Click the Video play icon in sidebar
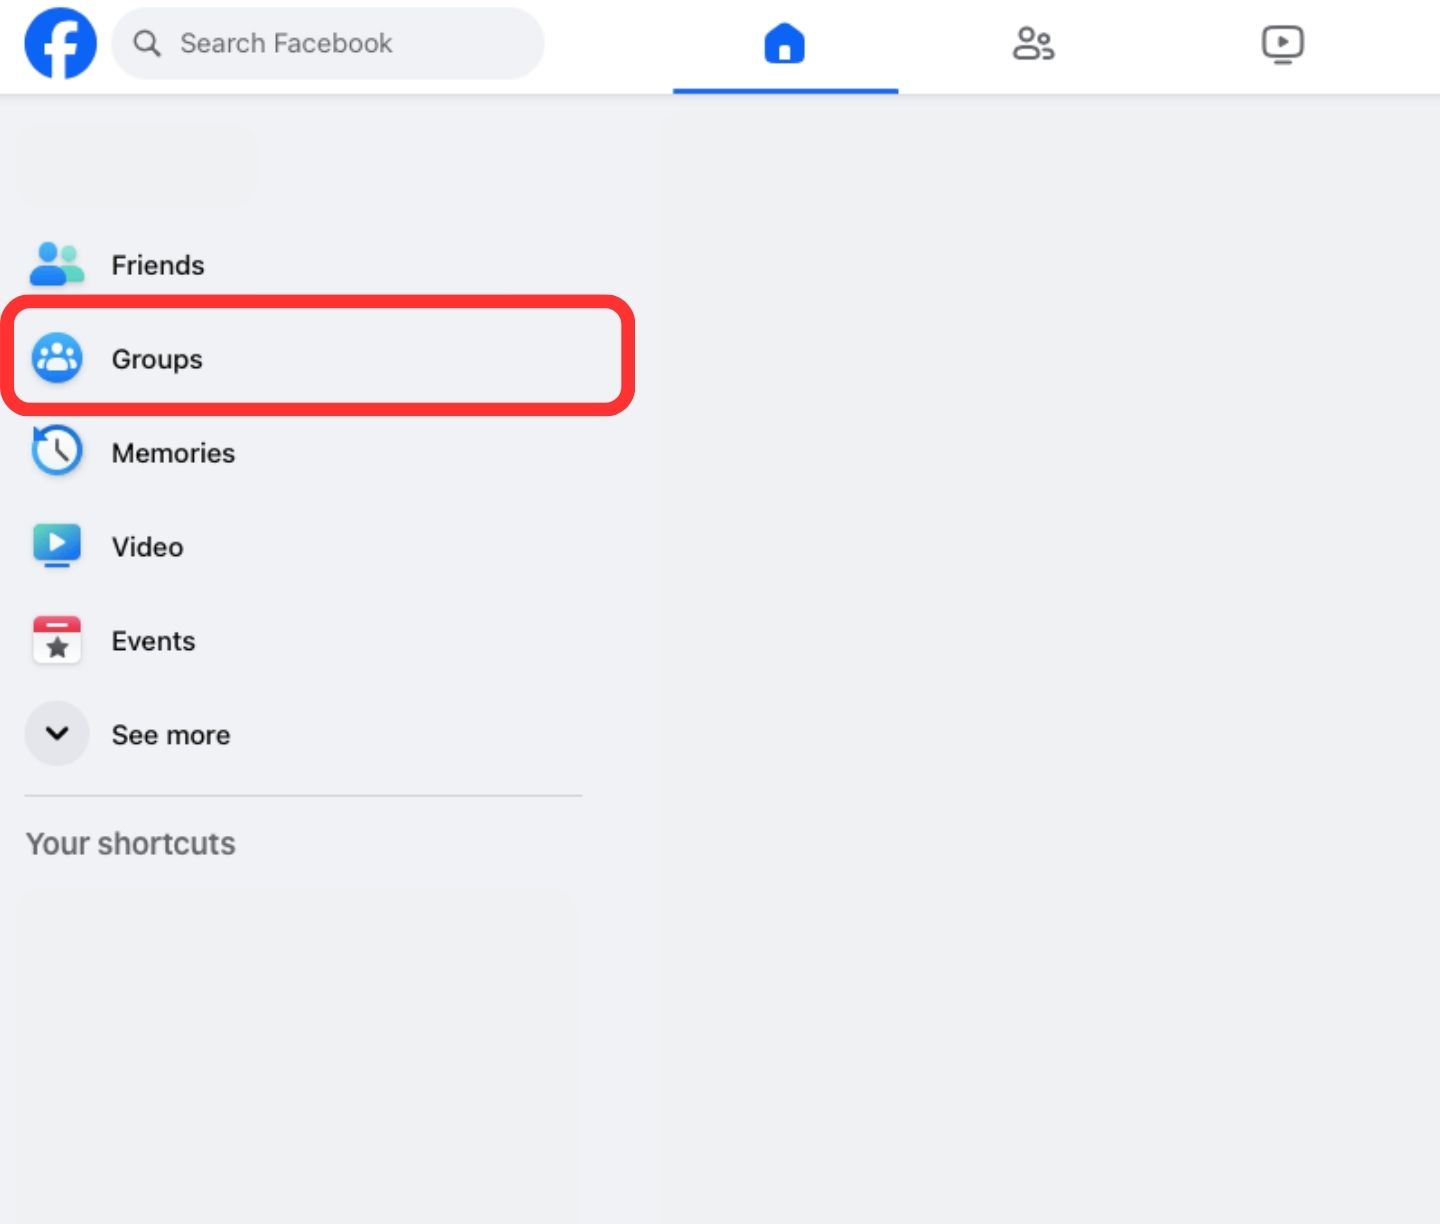1440x1224 pixels. [x=57, y=546]
